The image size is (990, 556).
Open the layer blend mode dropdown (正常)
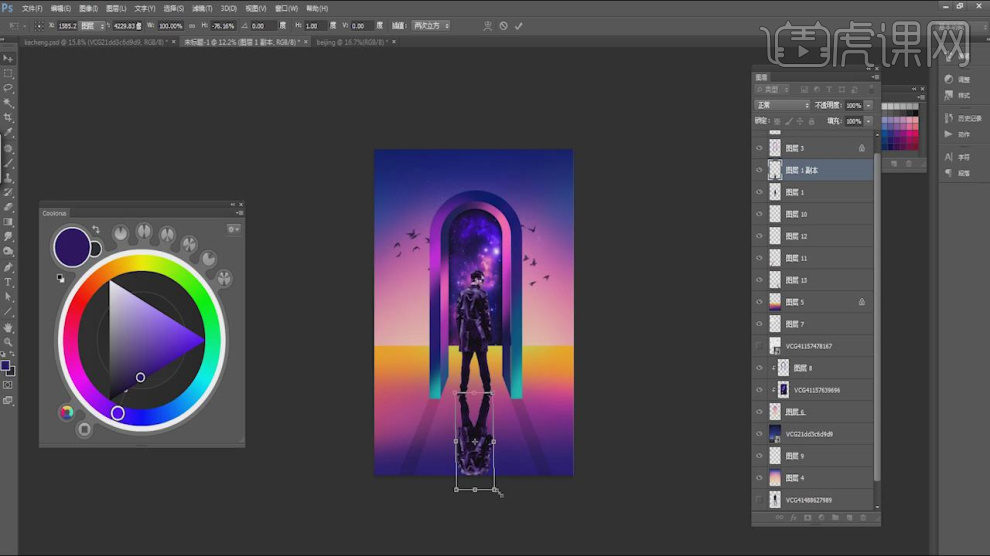pyautogui.click(x=782, y=105)
